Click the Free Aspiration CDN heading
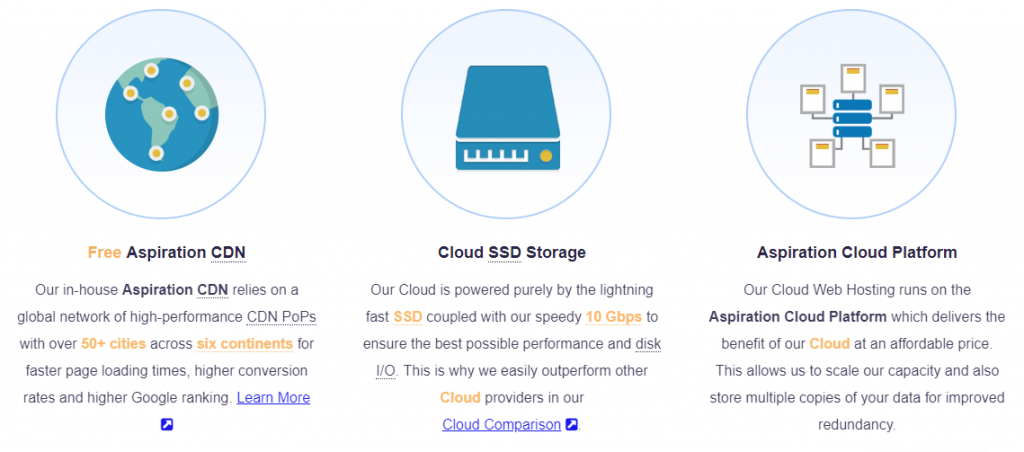This screenshot has width=1024, height=452. click(x=167, y=252)
